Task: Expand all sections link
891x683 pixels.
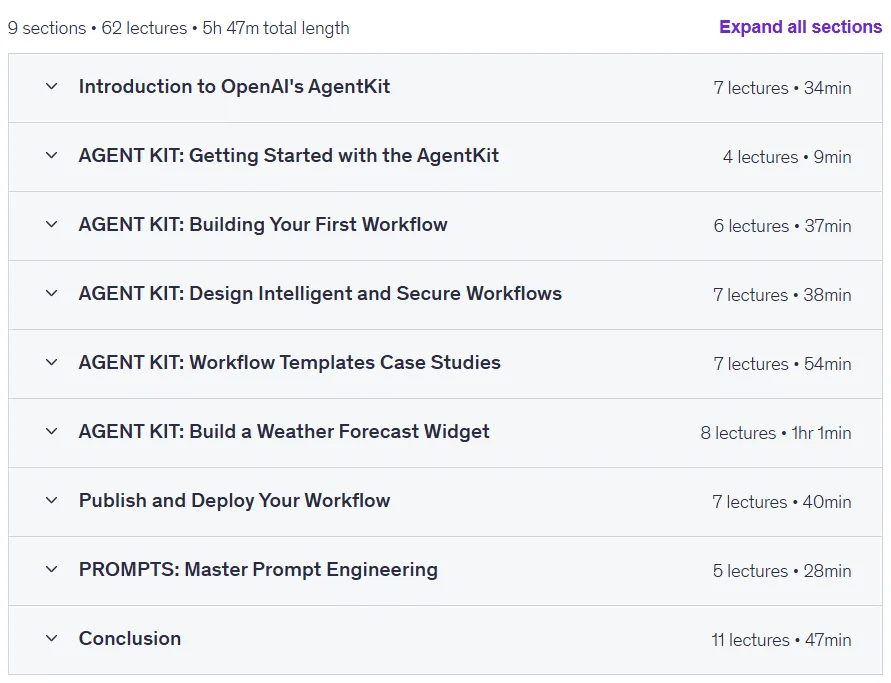Action: click(800, 27)
